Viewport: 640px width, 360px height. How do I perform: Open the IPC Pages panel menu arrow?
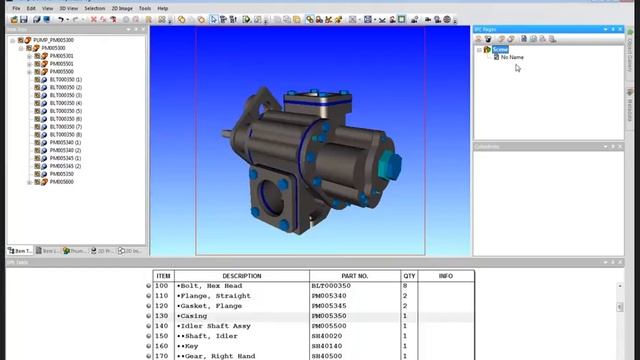[605, 29]
